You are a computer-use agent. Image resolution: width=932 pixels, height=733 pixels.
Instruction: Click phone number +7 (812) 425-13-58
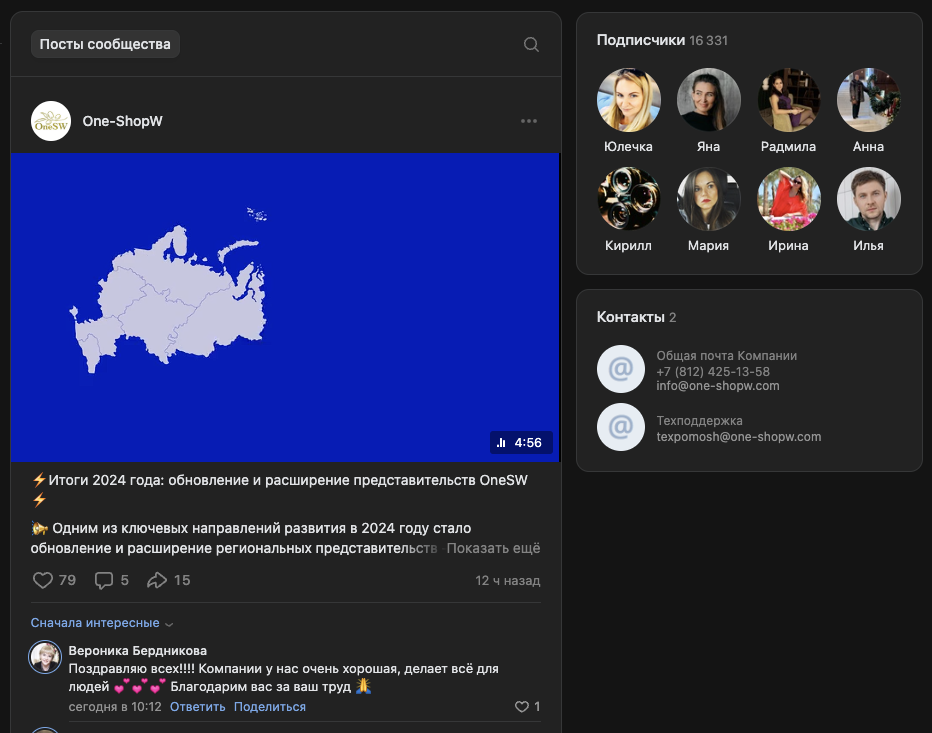pos(713,372)
